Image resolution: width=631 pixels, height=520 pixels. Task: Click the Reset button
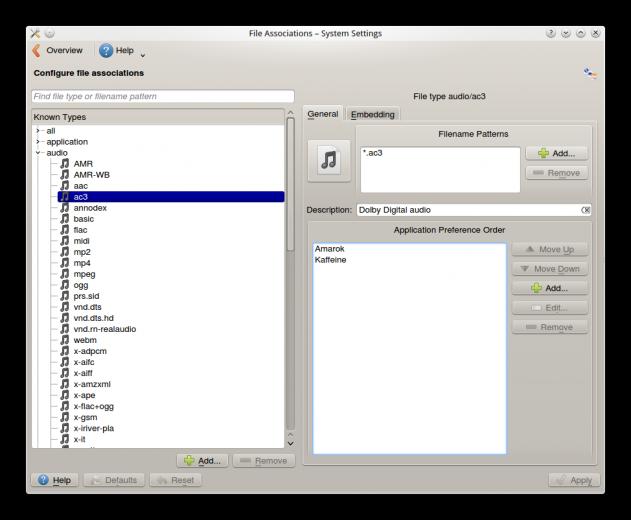[175, 480]
